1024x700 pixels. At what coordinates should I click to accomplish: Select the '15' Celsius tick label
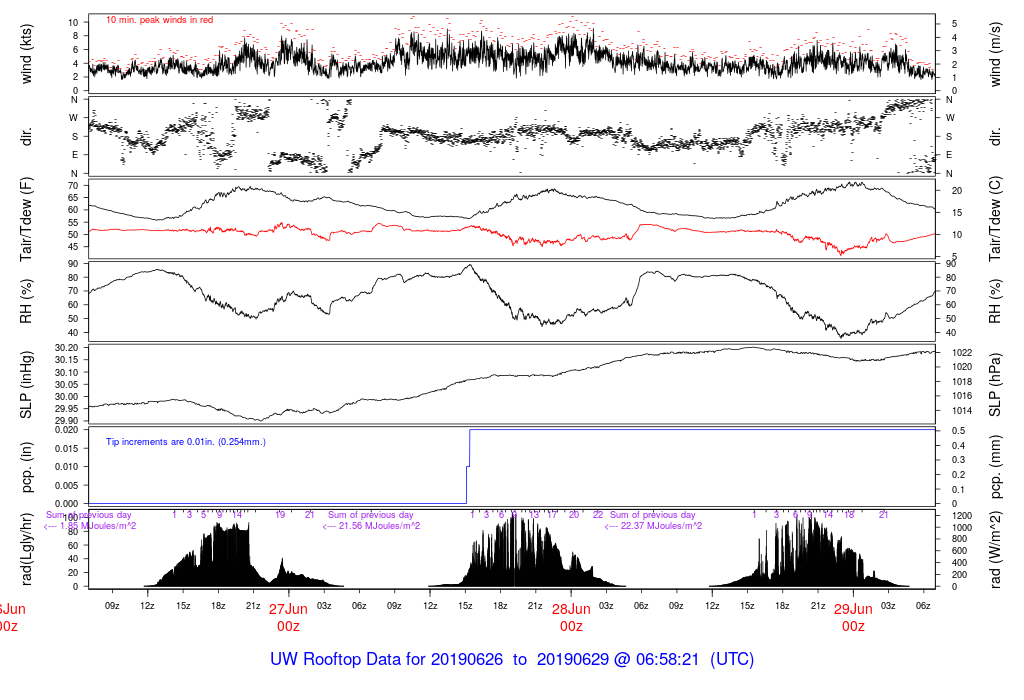pos(957,213)
